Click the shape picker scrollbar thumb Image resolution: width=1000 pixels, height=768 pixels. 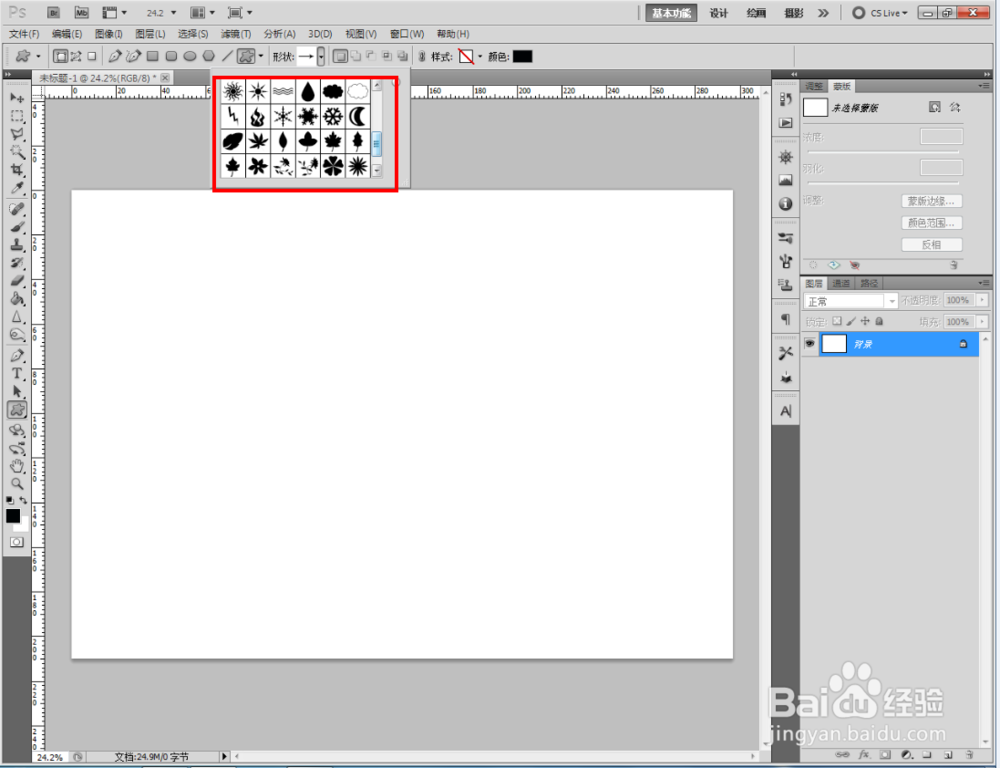tap(376, 144)
